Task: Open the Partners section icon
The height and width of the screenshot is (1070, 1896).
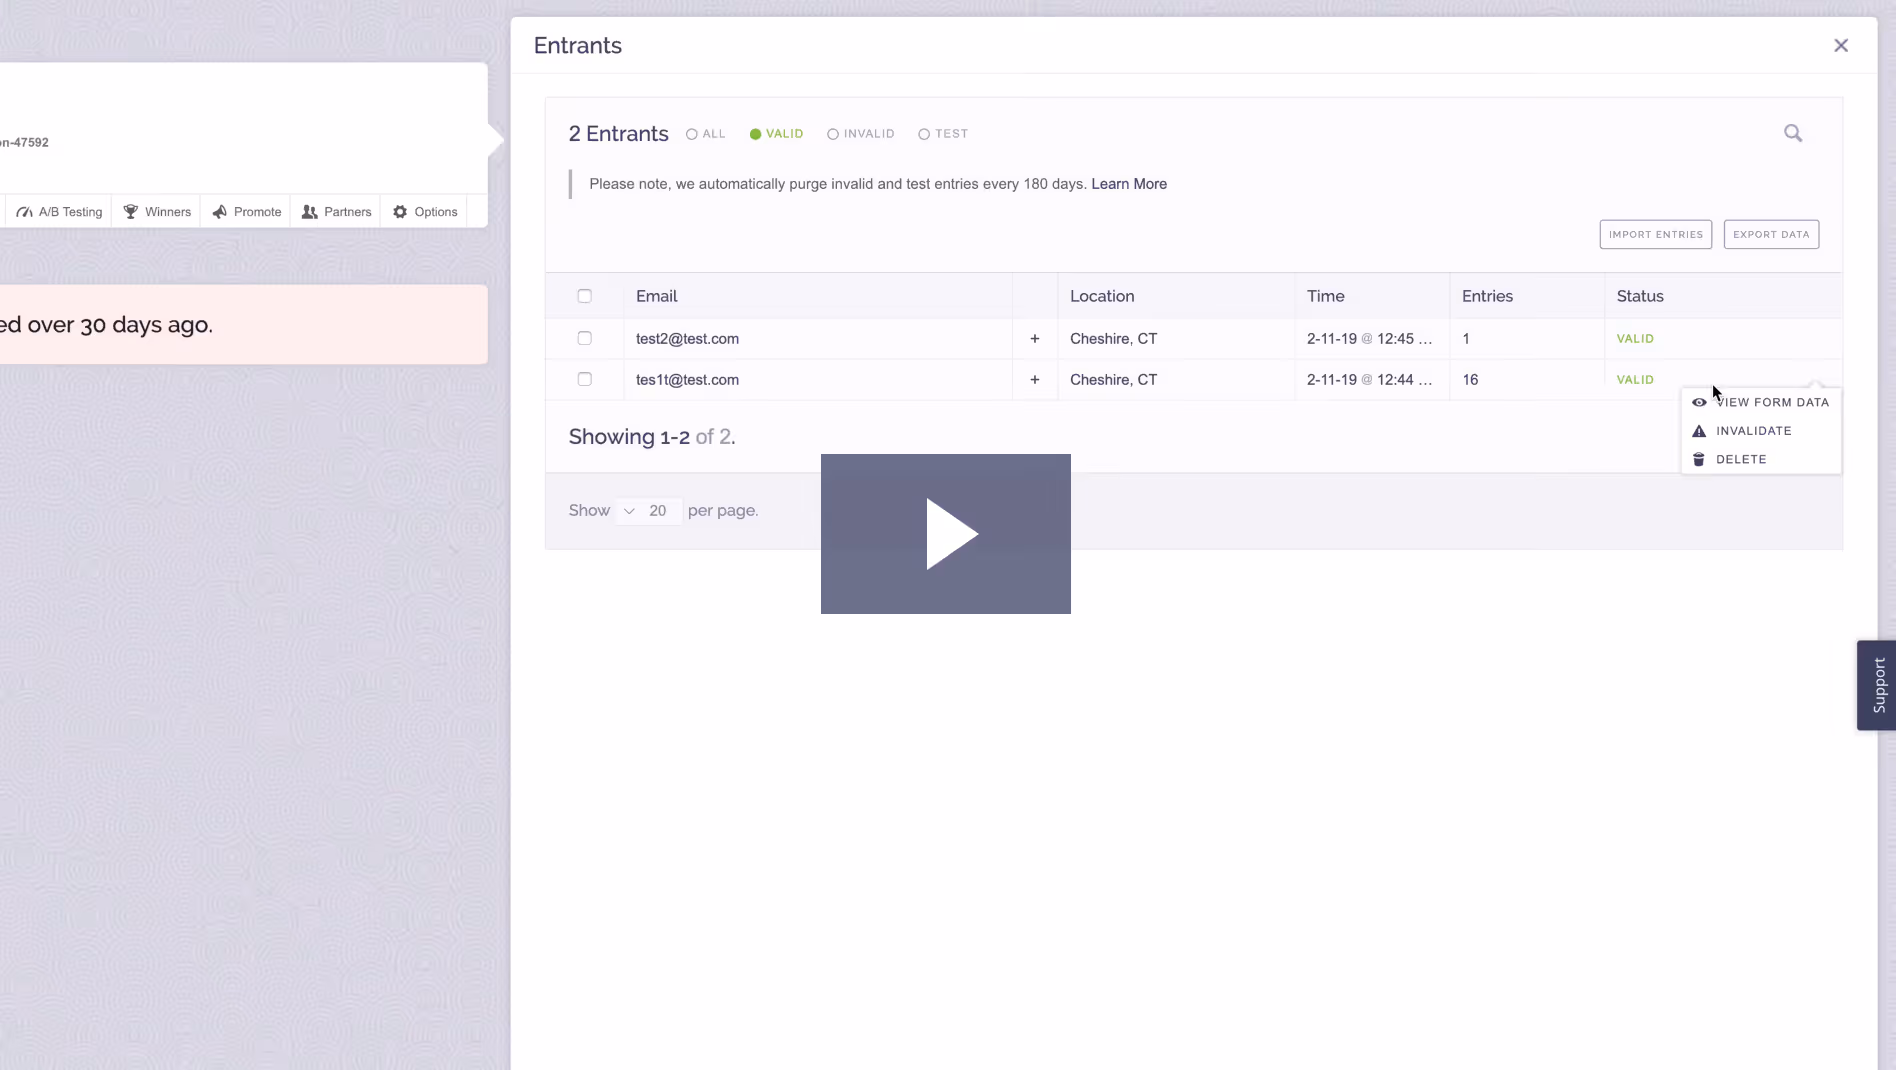Action: point(312,211)
